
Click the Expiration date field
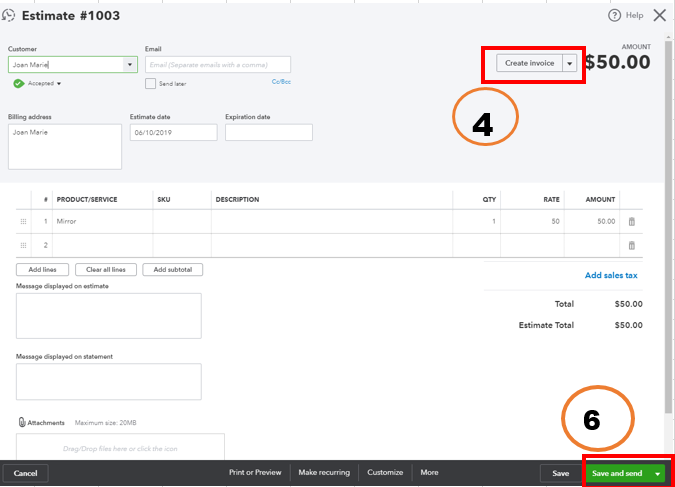coord(268,132)
